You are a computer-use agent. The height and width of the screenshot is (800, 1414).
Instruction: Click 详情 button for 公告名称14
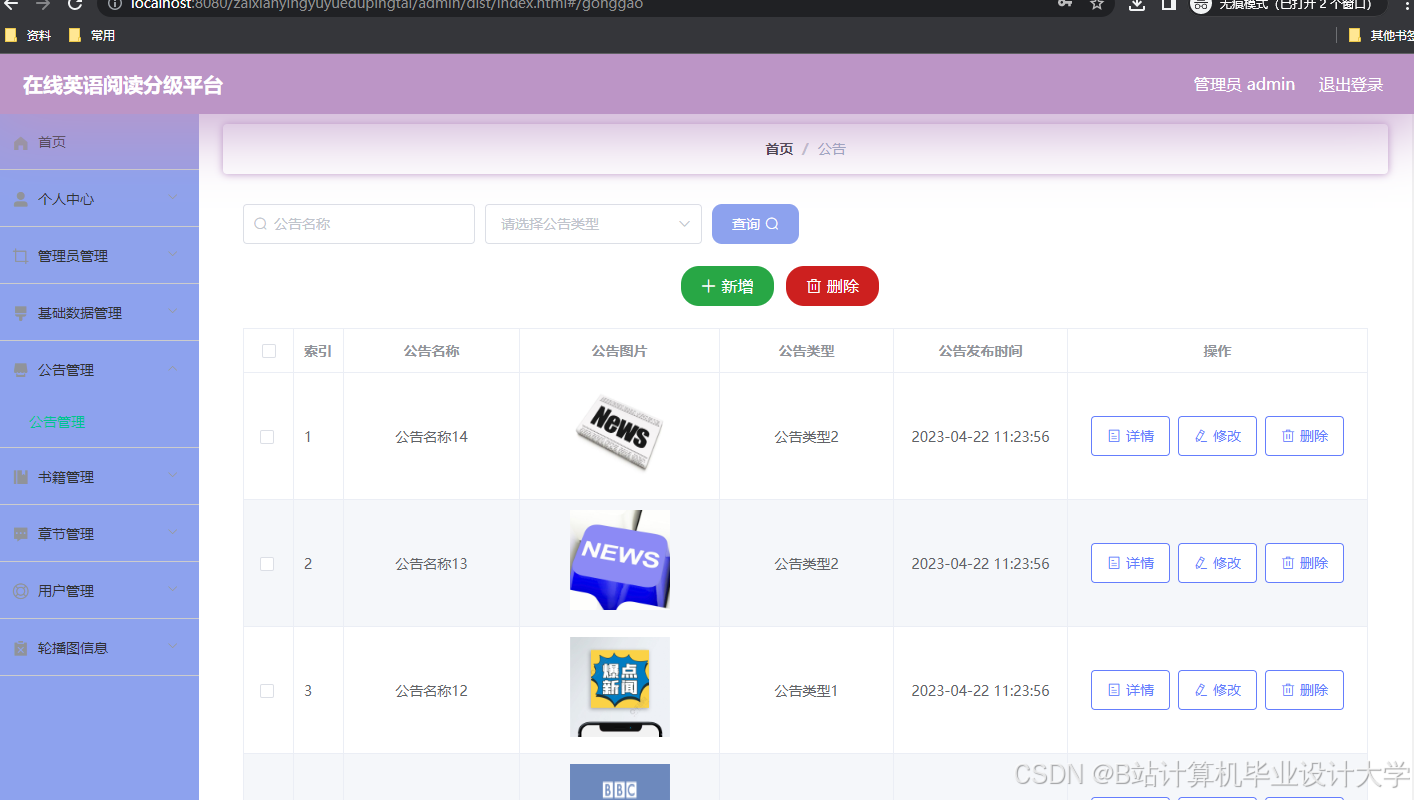click(x=1130, y=436)
